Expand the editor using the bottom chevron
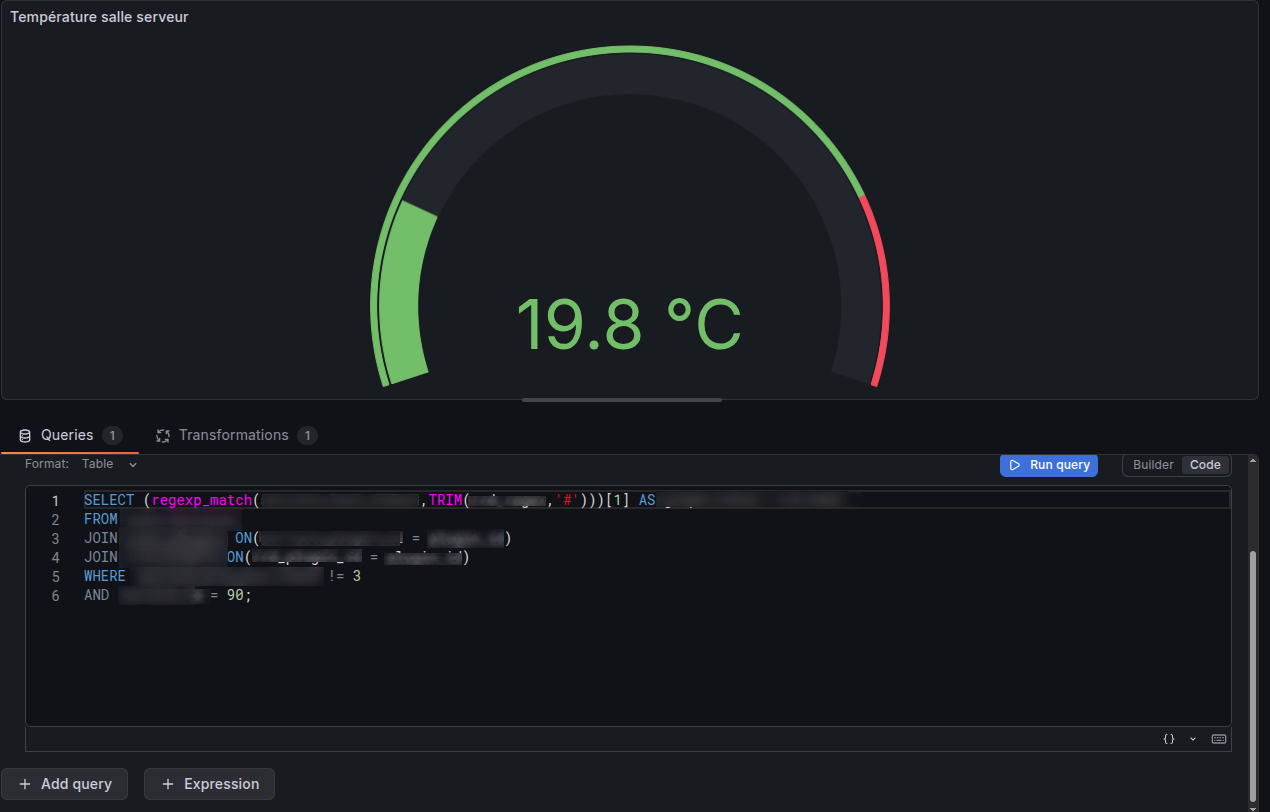1270x812 pixels. click(x=1192, y=739)
